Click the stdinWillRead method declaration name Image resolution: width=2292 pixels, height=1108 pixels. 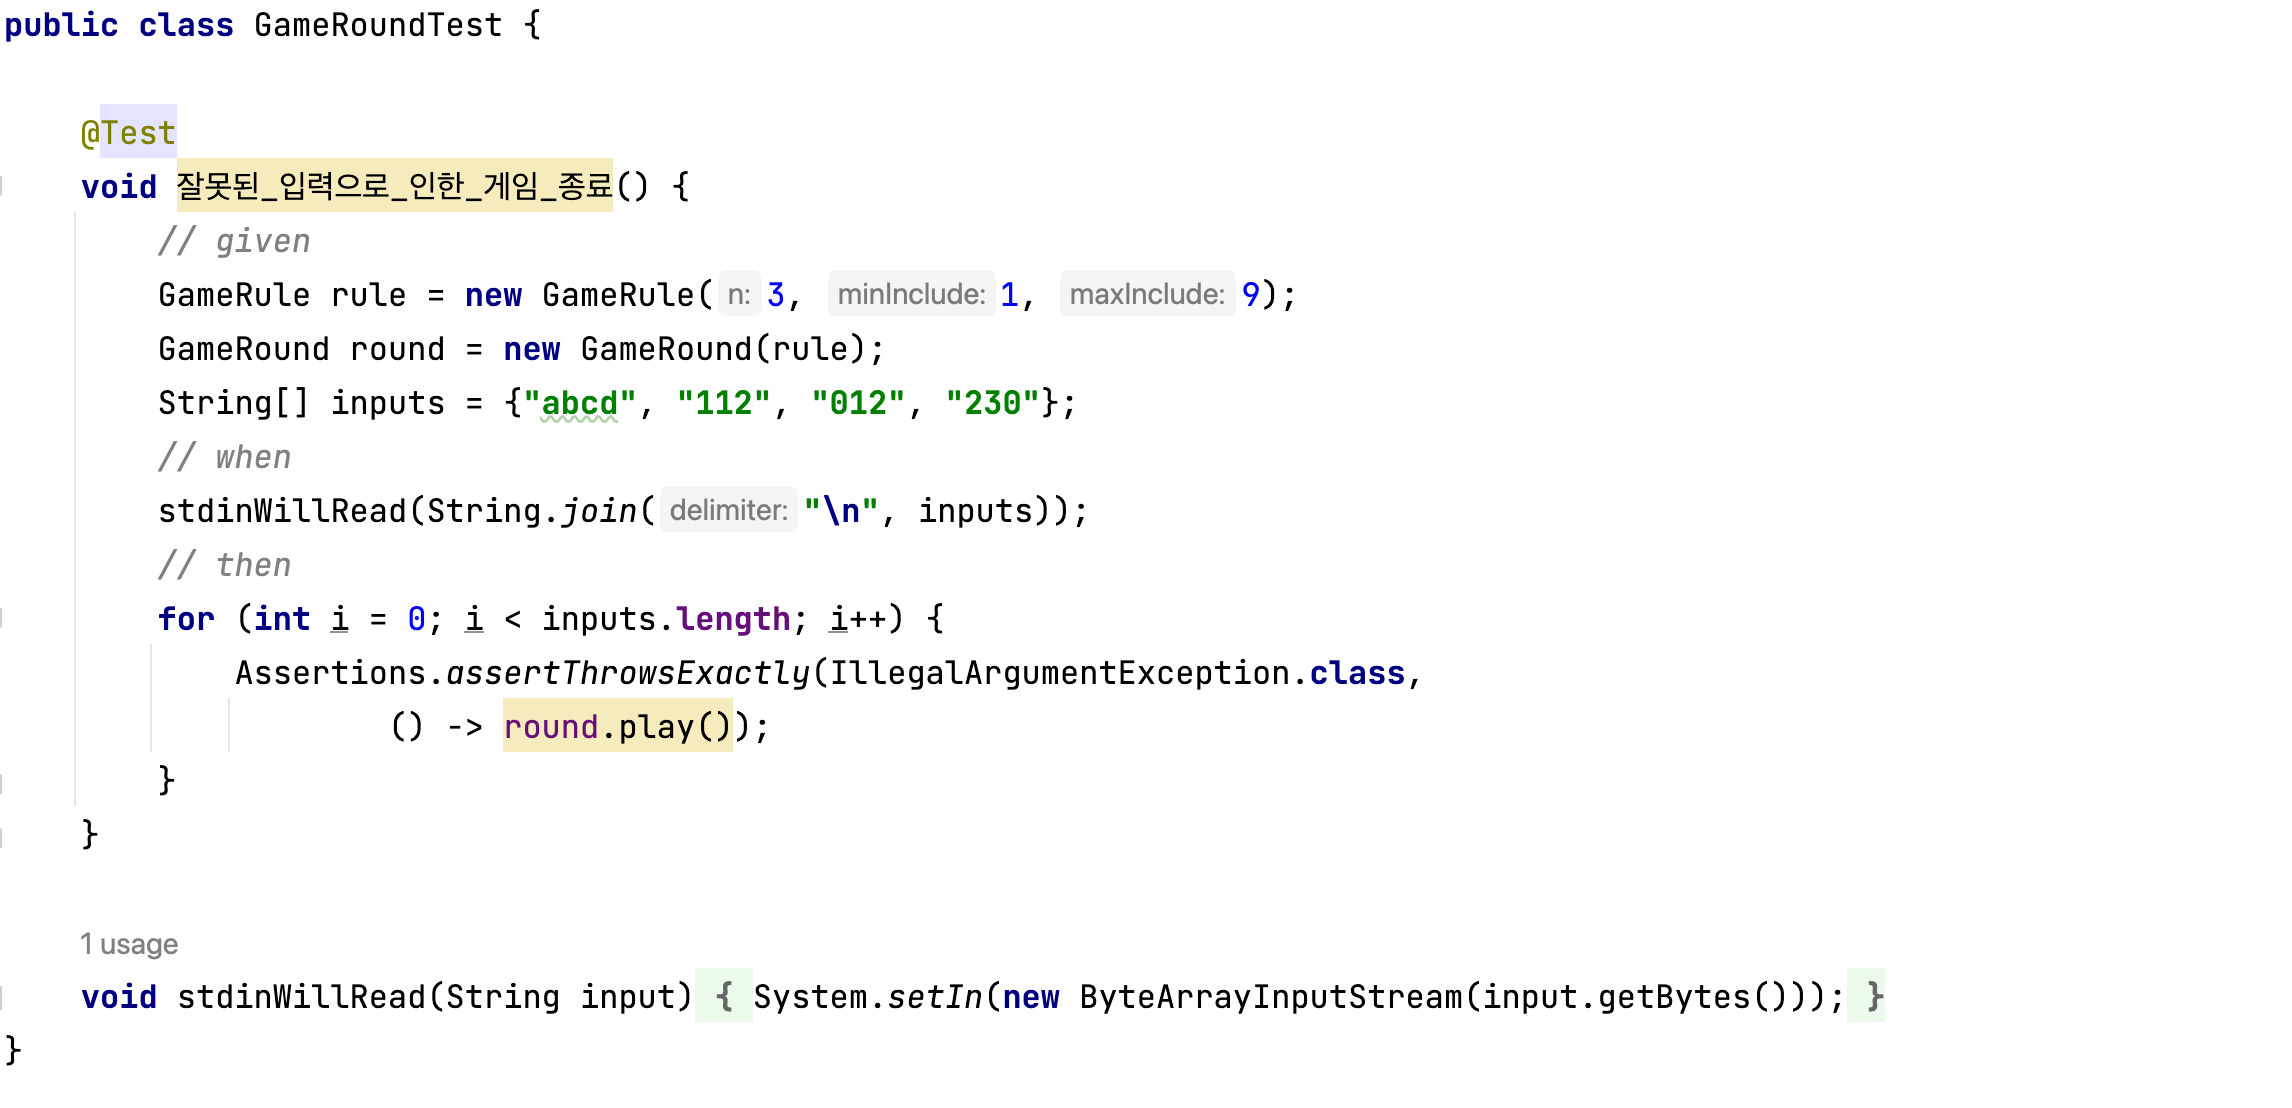click(301, 997)
